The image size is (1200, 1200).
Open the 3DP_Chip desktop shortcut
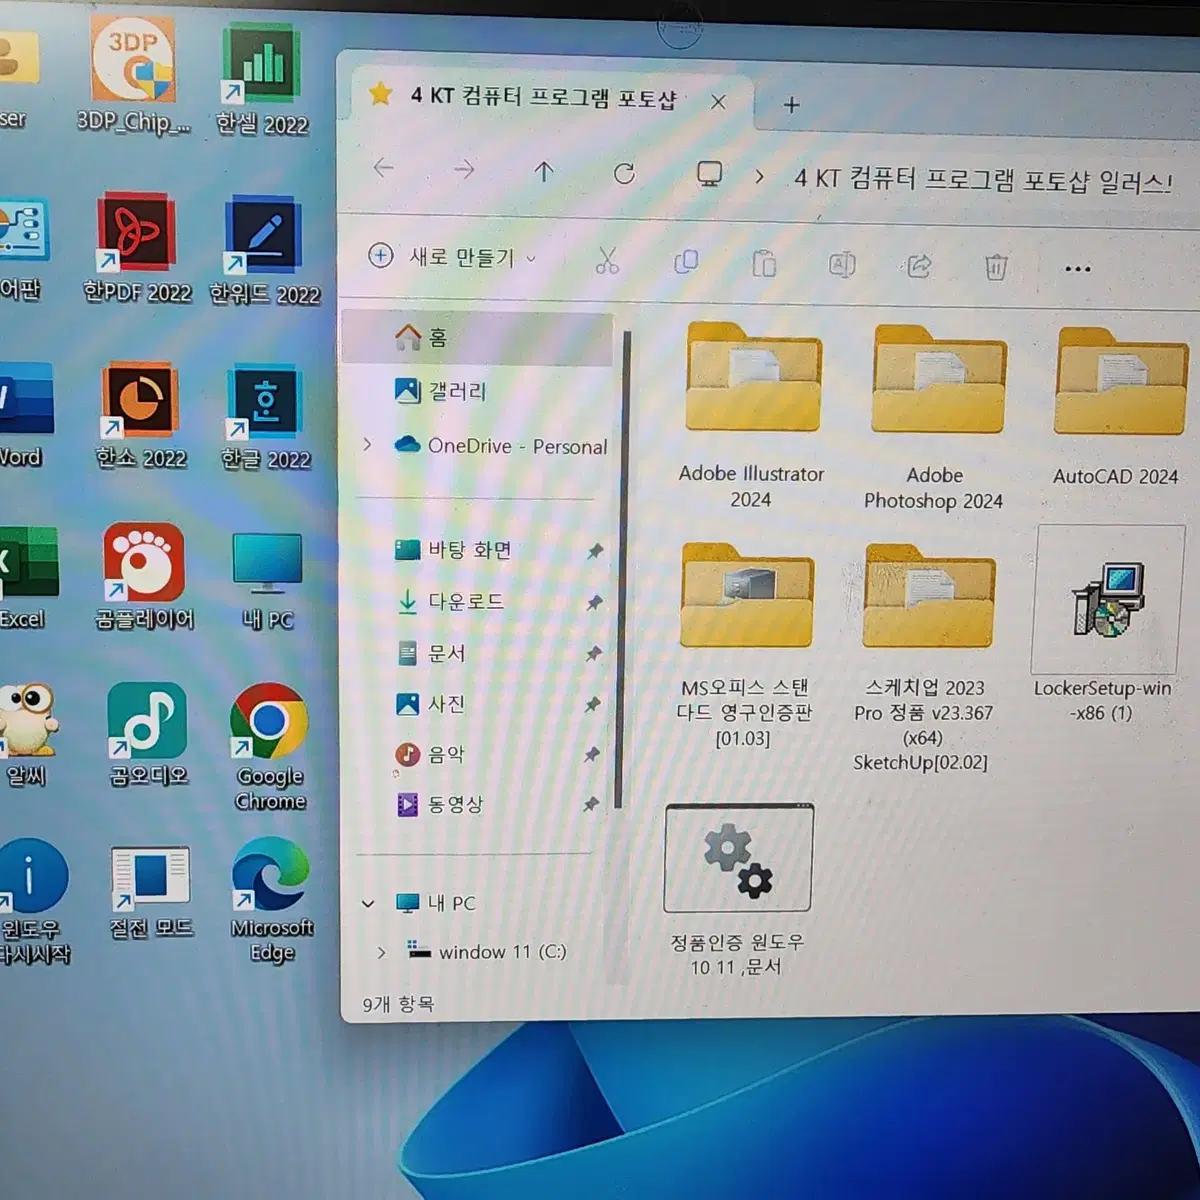133,76
